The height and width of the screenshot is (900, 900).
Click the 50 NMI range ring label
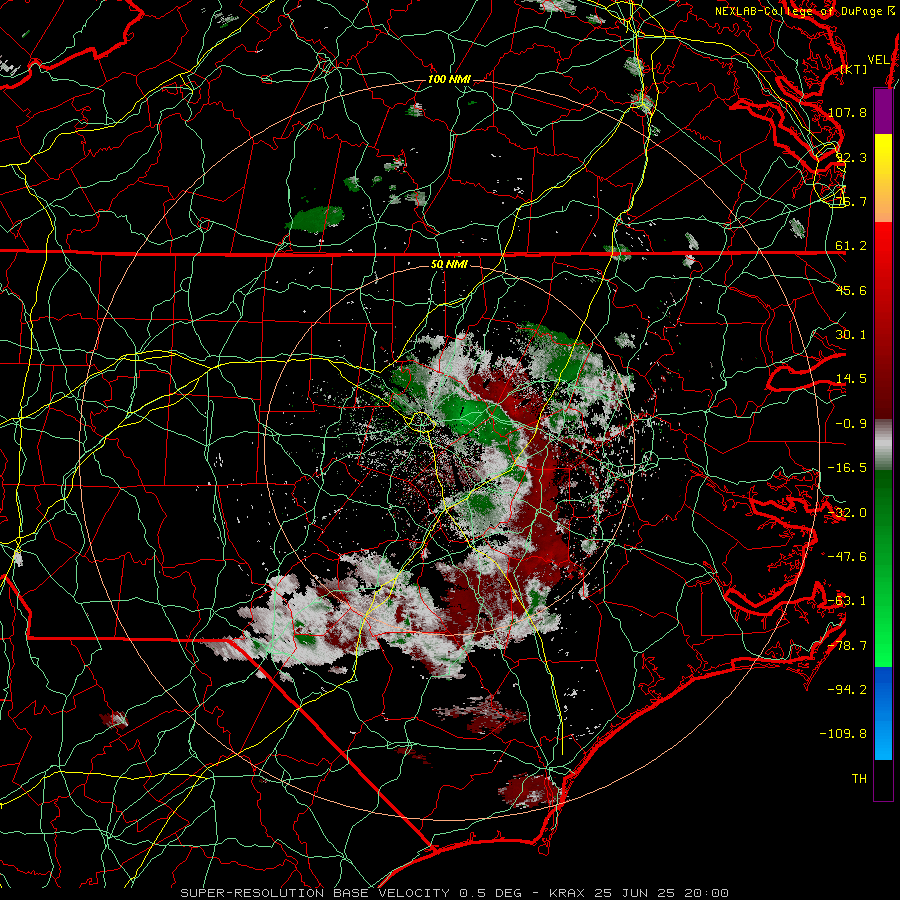click(x=449, y=265)
